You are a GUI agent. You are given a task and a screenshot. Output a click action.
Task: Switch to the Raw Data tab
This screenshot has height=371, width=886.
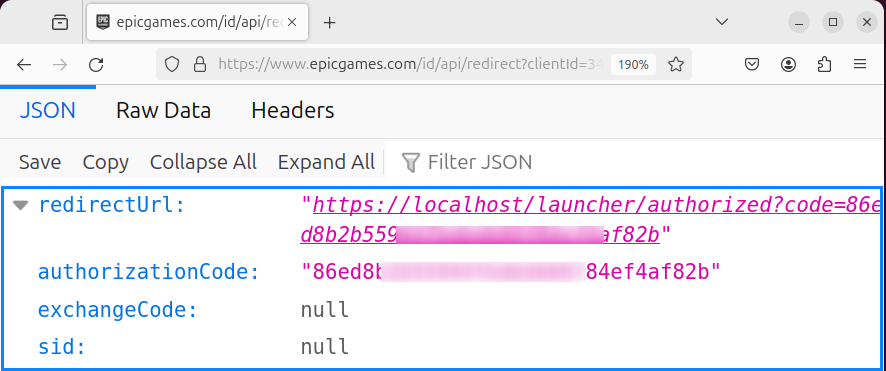163,111
